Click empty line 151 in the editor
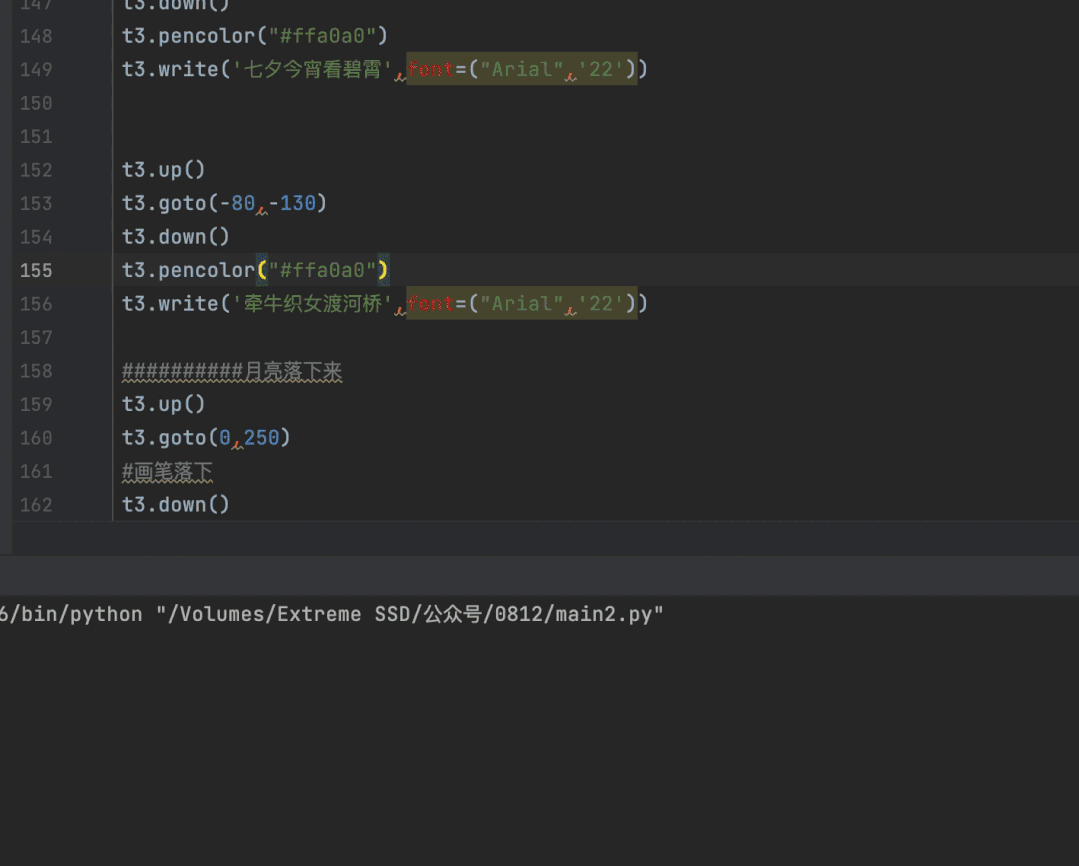Image resolution: width=1079 pixels, height=866 pixels. (595, 136)
